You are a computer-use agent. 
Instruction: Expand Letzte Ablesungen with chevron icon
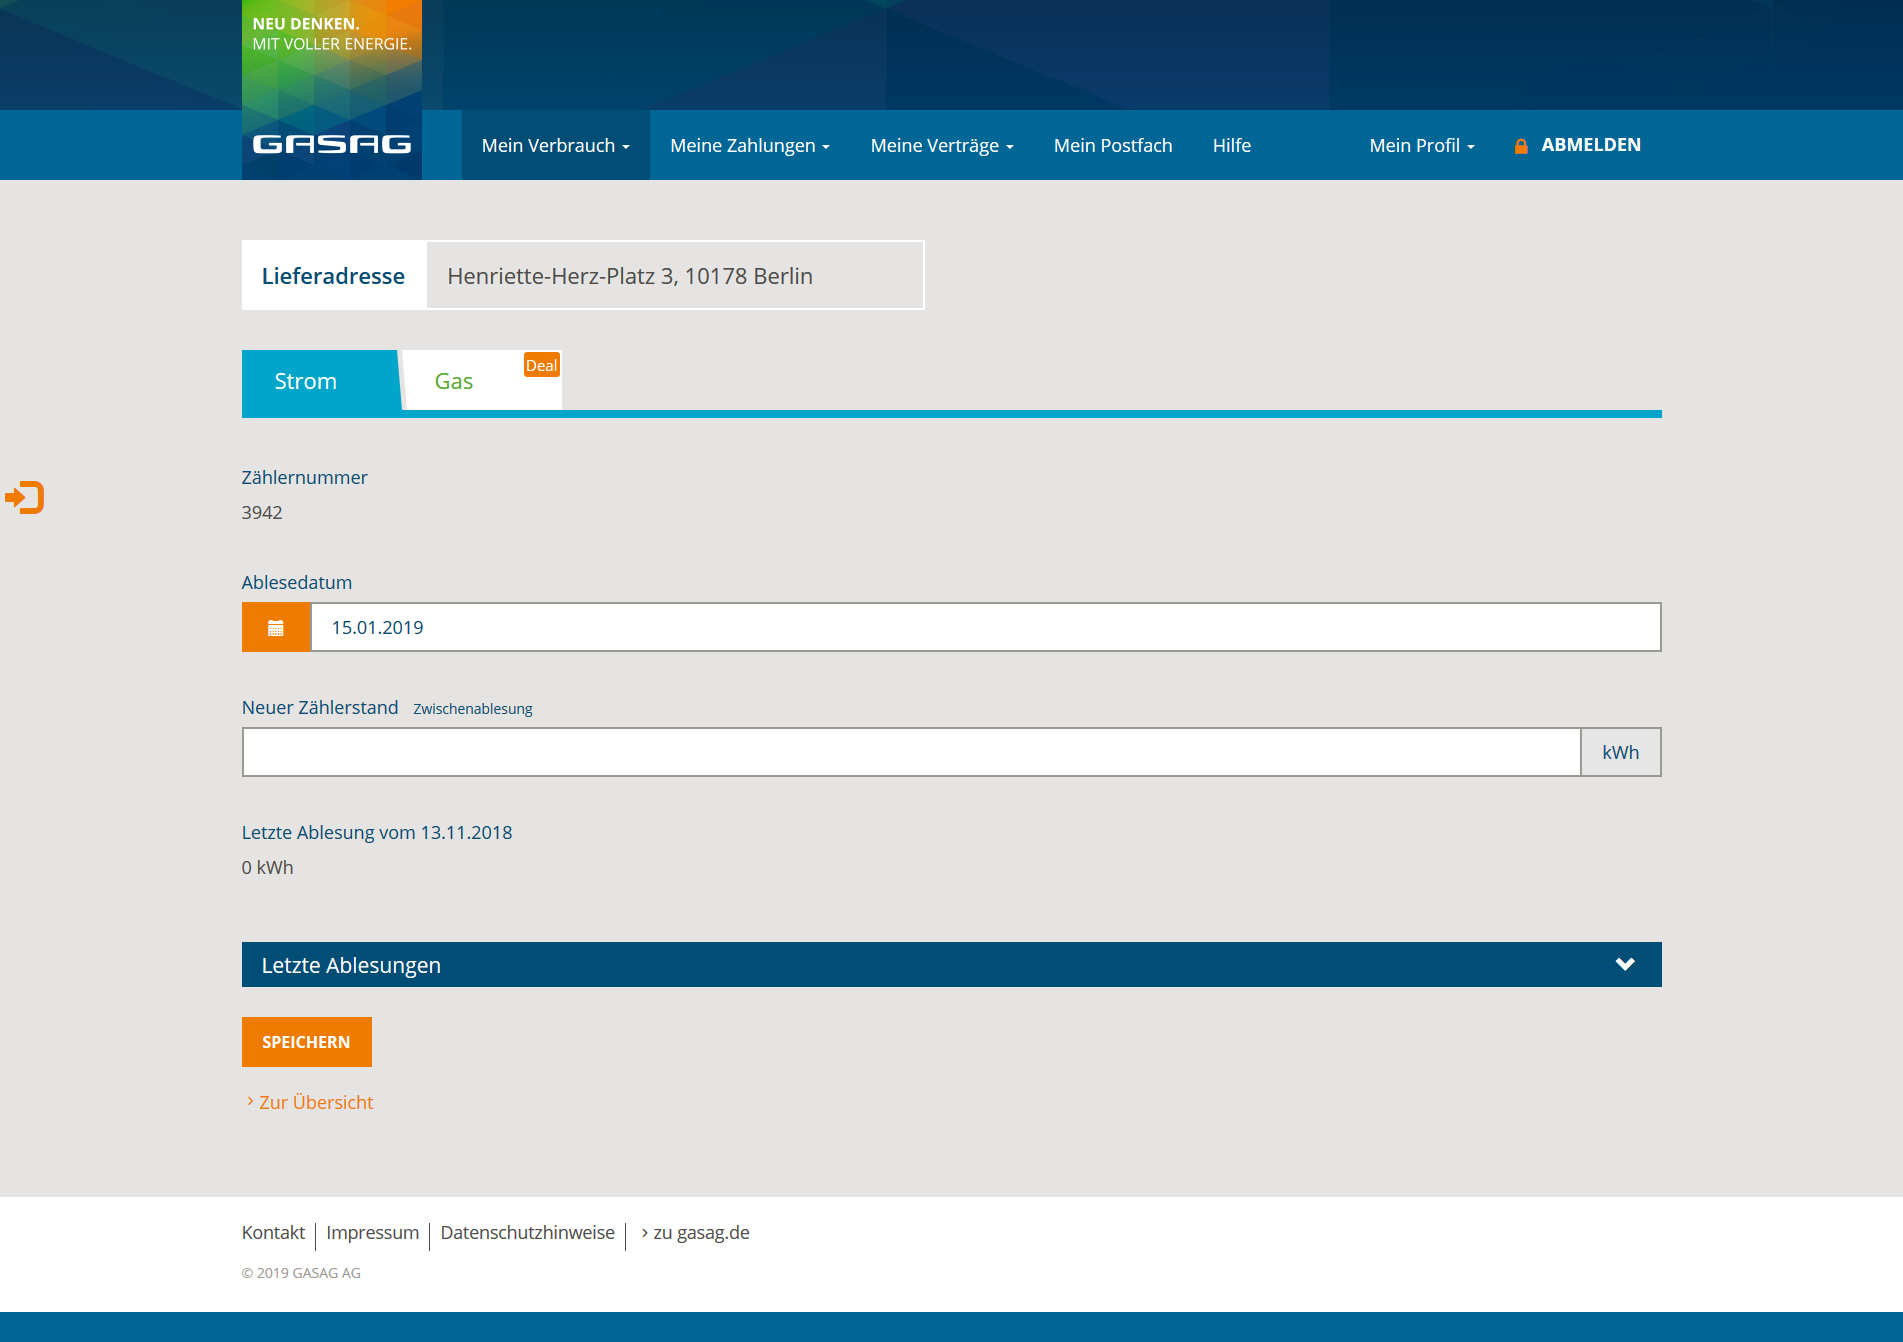pos(1624,964)
